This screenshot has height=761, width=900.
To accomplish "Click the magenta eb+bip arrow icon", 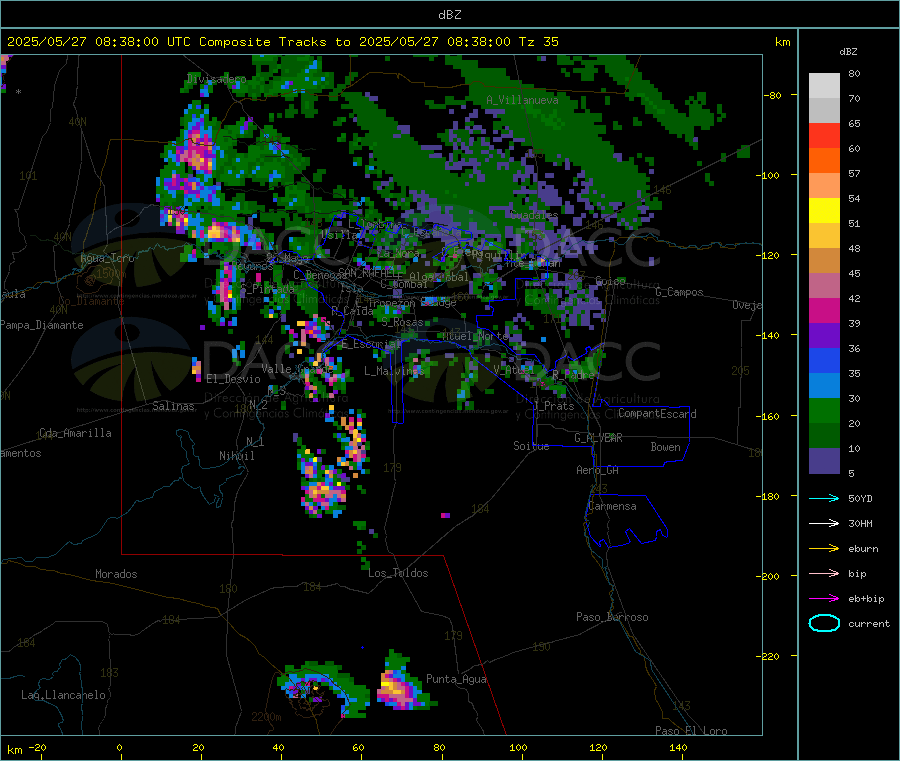I will pyautogui.click(x=824, y=599).
